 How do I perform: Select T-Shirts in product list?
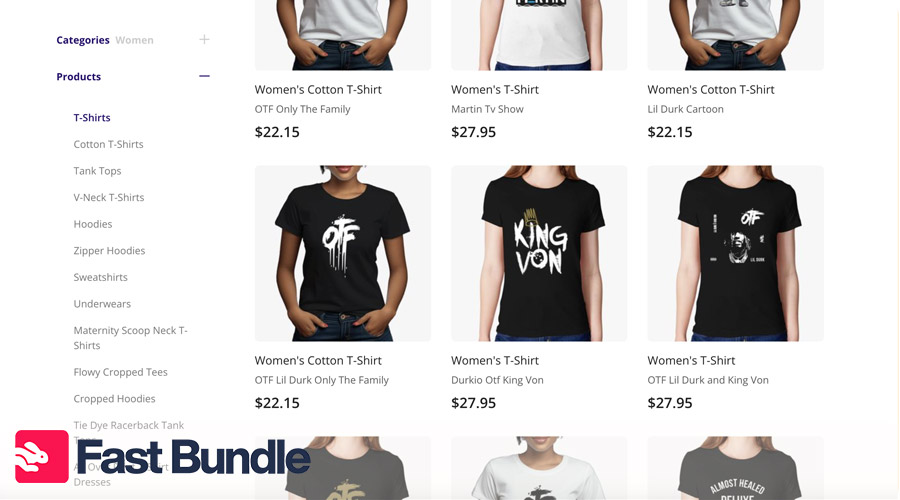click(92, 118)
